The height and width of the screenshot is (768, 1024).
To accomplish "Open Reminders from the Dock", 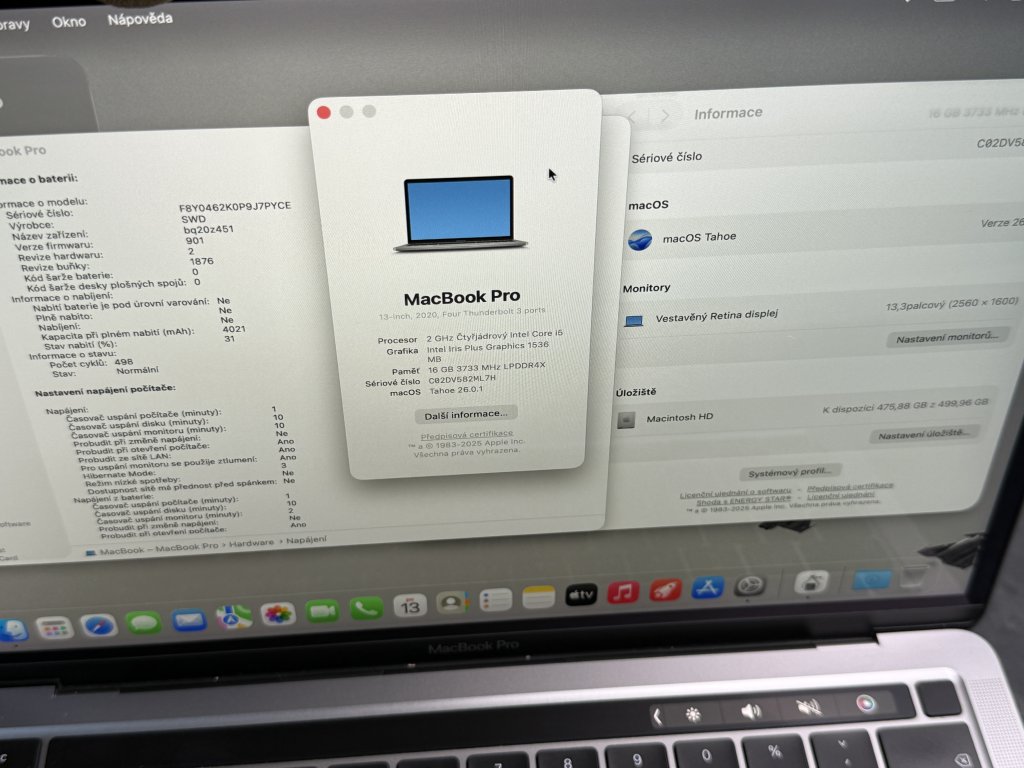I will tap(496, 600).
